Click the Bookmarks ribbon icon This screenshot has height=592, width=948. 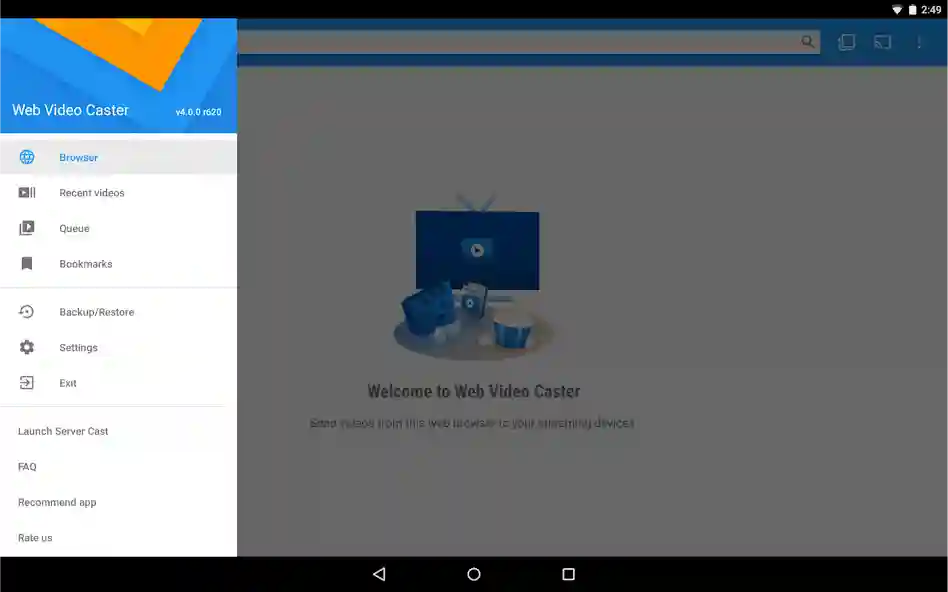tap(27, 264)
